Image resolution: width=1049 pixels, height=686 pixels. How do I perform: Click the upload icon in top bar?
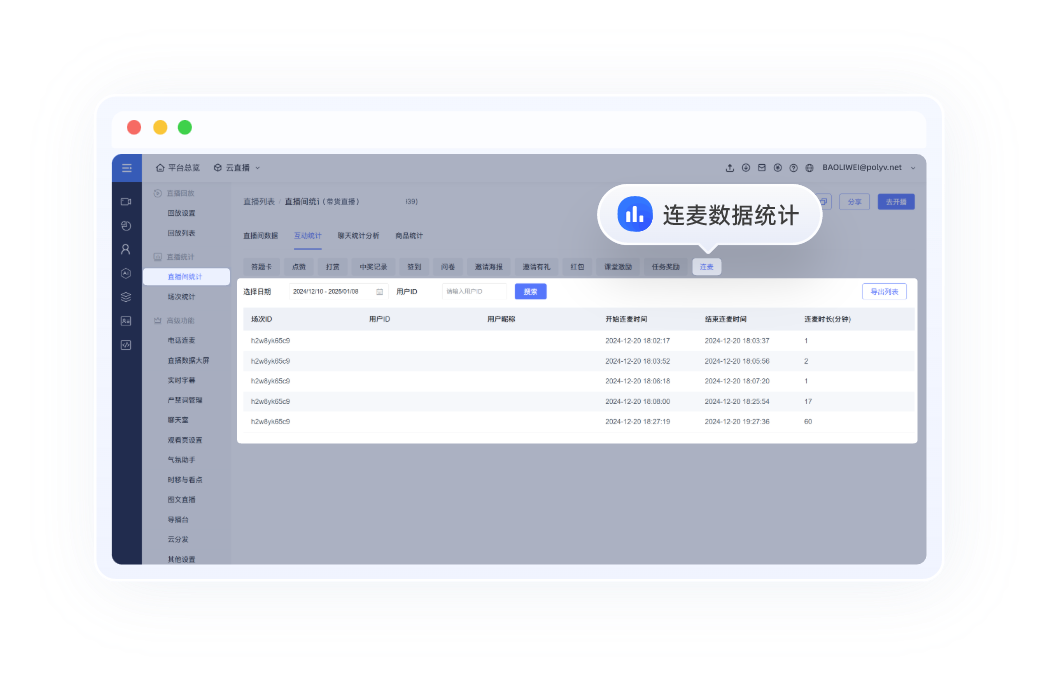730,168
